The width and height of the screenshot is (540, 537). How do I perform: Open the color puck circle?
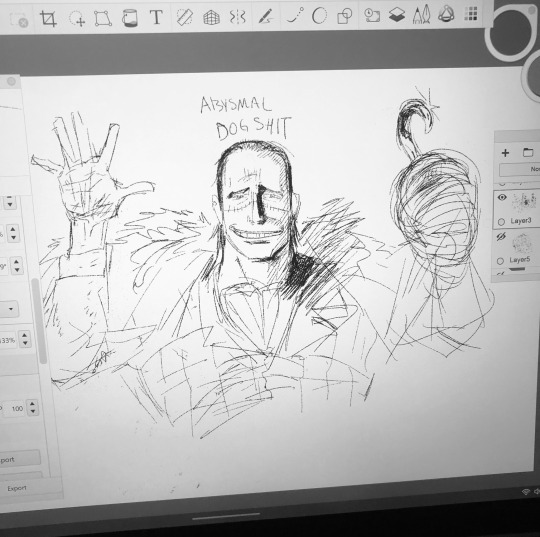click(x=511, y=32)
